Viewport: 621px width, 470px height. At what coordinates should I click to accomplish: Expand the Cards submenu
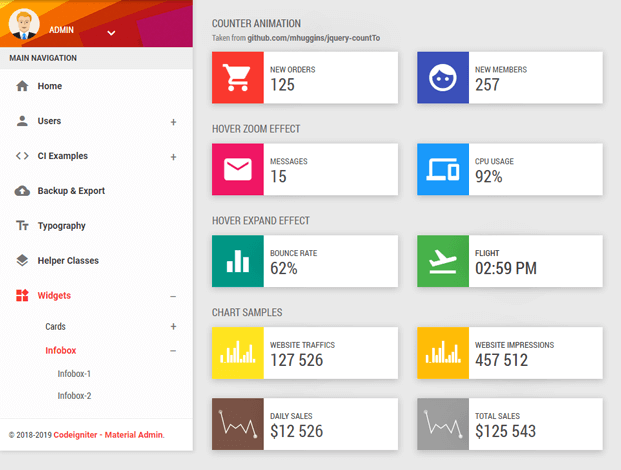[173, 327]
